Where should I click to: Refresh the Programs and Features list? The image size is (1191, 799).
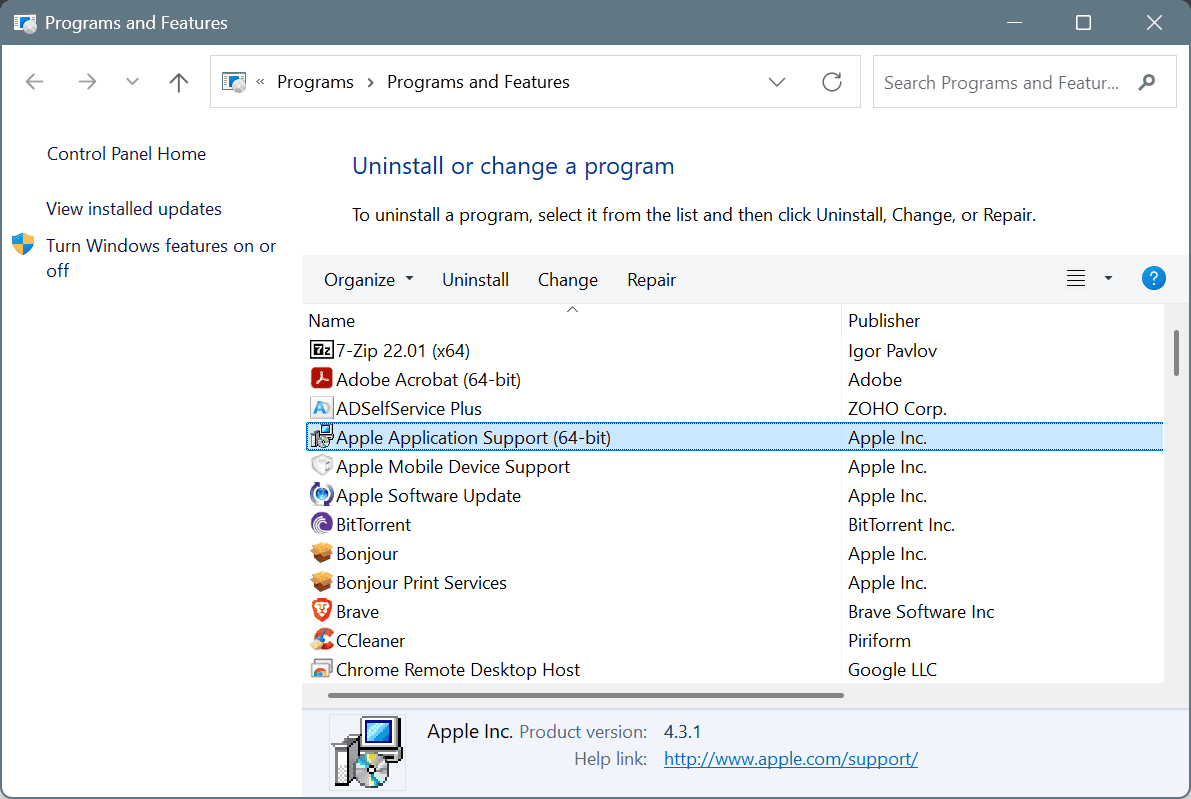(832, 82)
